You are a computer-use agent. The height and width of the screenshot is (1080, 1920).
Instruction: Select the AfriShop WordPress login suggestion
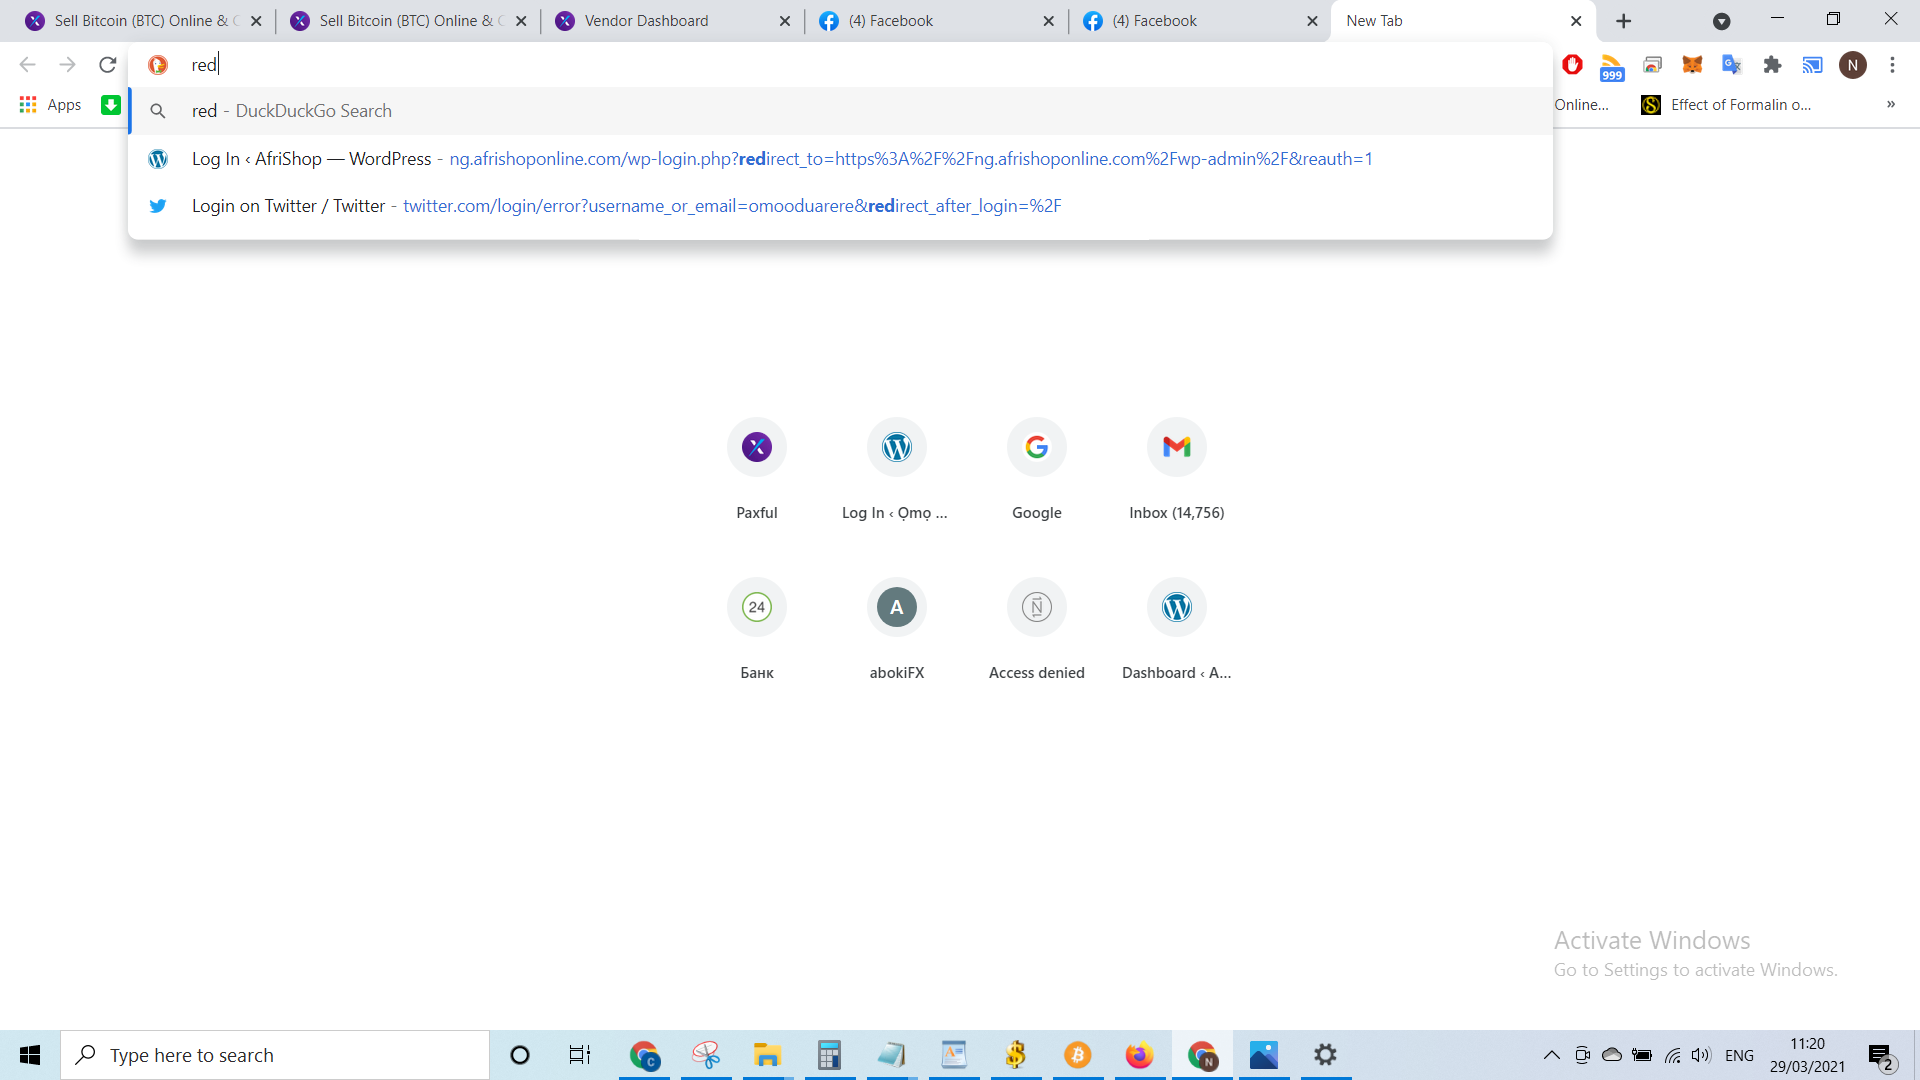840,159
